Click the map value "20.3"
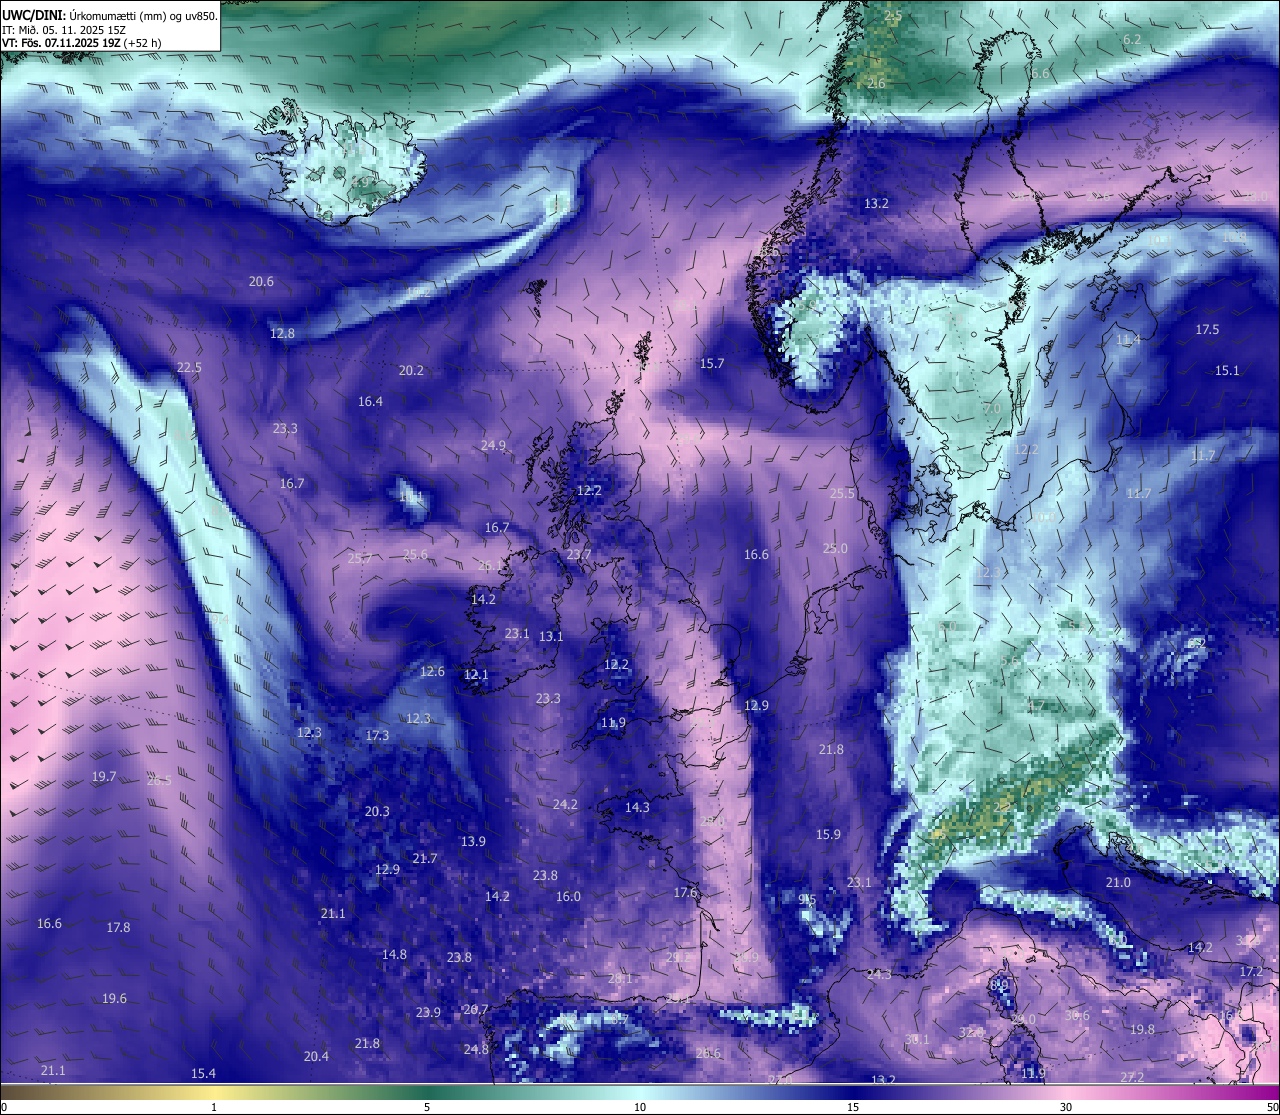The width and height of the screenshot is (1280, 1115). tap(377, 811)
